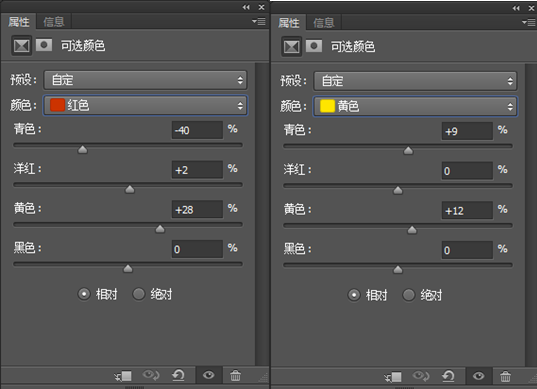Reset adjustment icon in left panel footer
This screenshot has width=537, height=389.
click(x=178, y=375)
